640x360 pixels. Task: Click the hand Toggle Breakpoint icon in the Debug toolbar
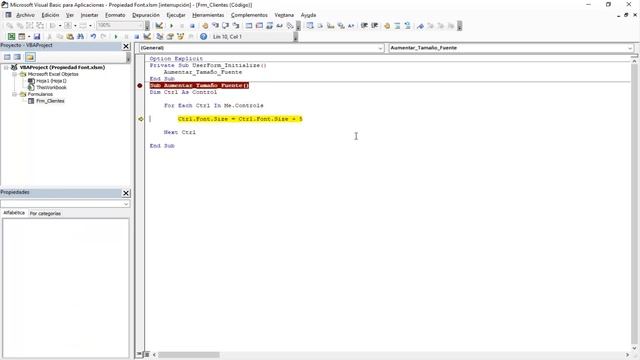point(205,26)
